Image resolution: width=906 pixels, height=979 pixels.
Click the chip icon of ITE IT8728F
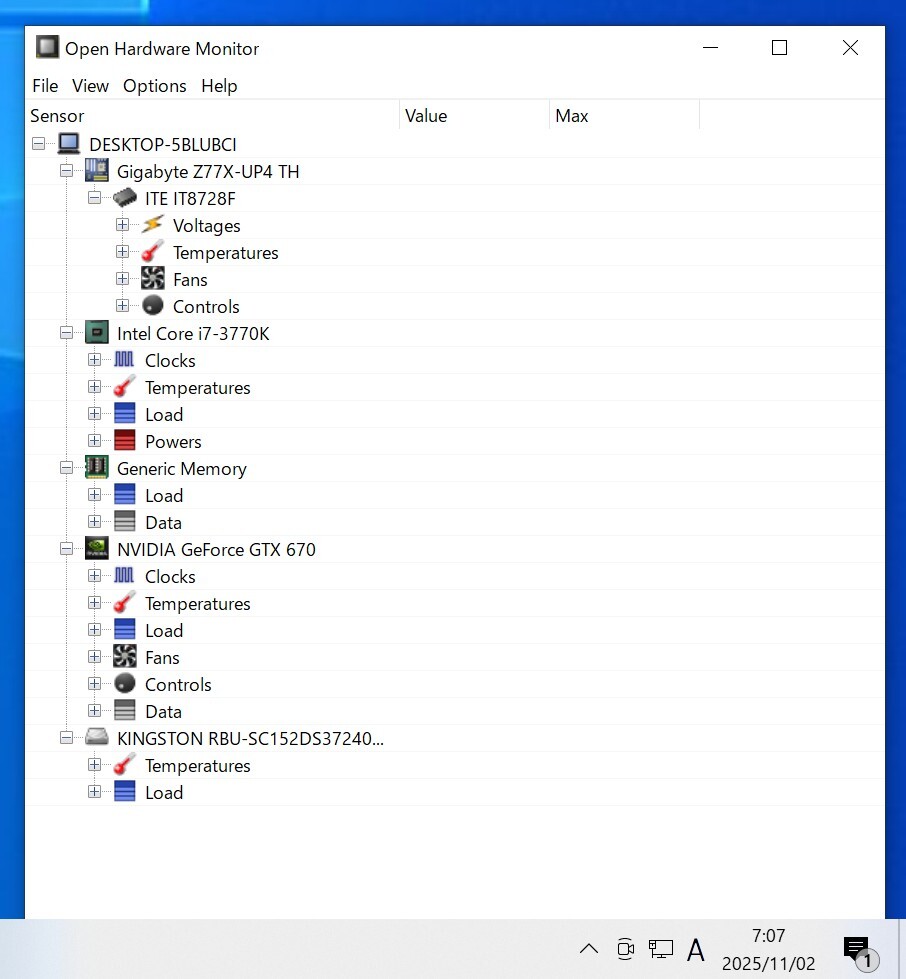[125, 198]
